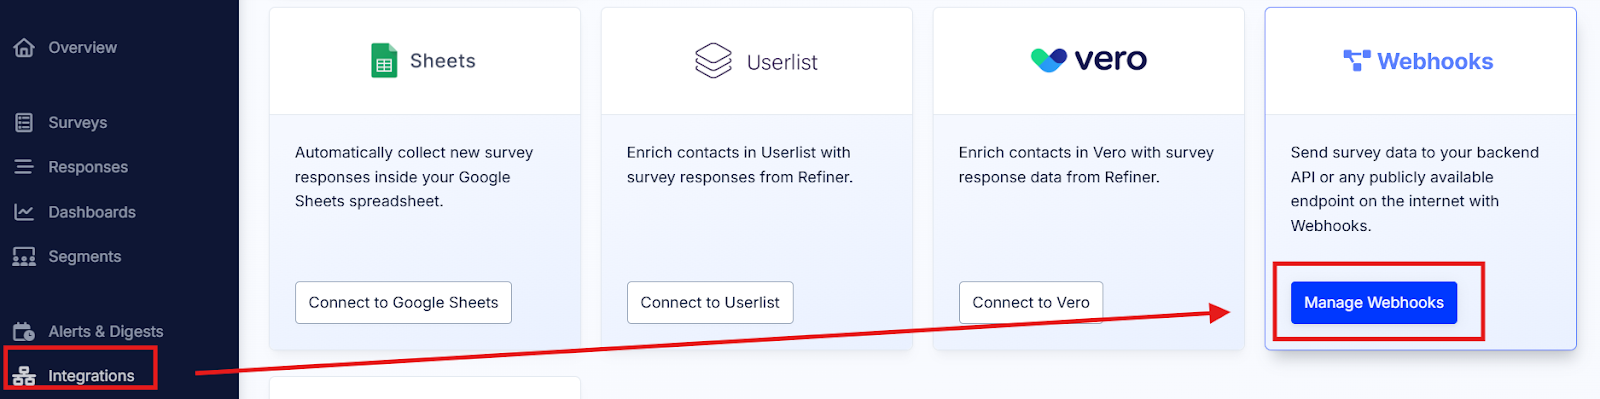
Task: Click the Alerts & Digests icon
Action: click(24, 331)
